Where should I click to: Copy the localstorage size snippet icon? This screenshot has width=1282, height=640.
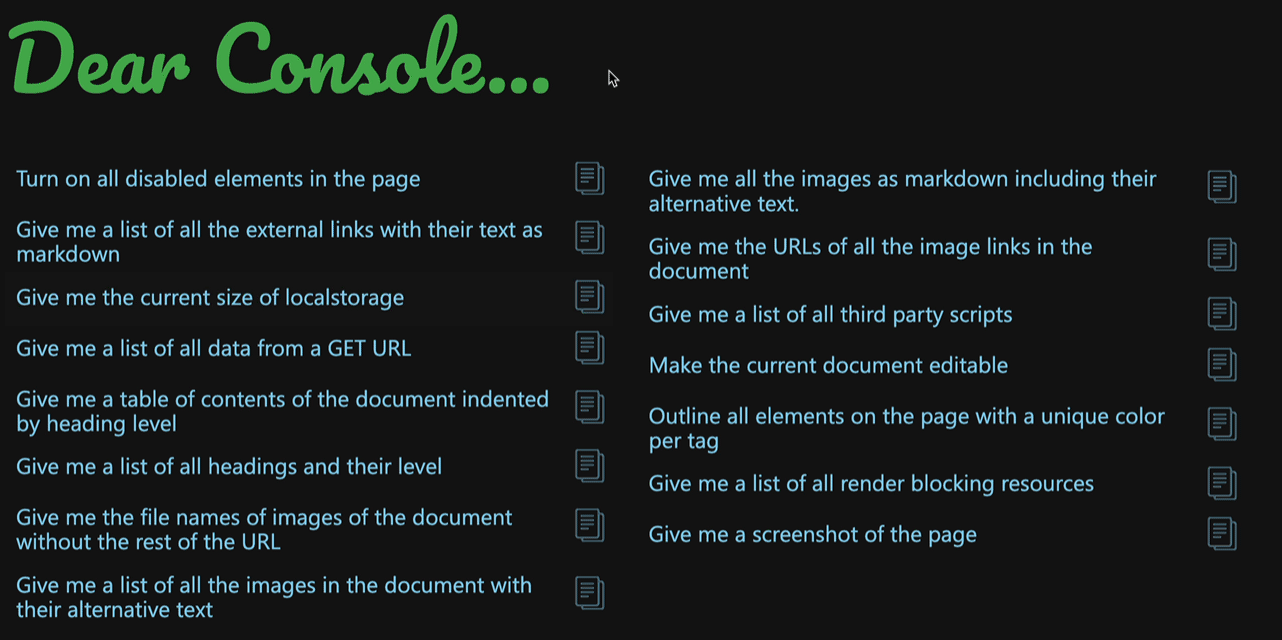pyautogui.click(x=589, y=297)
